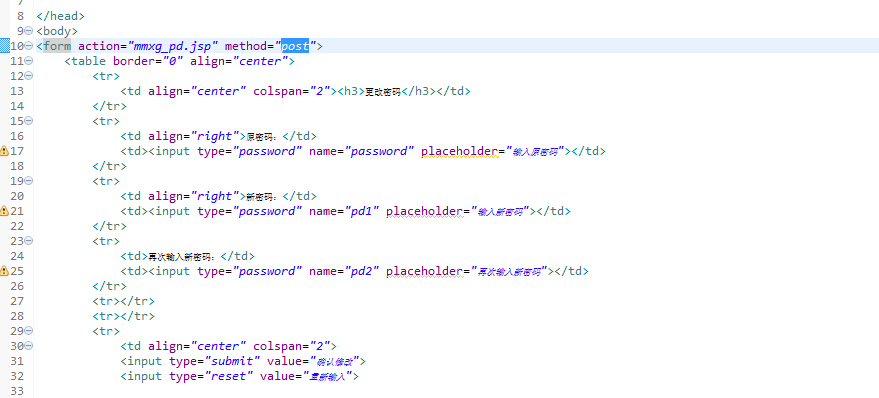
Task: Click the name value "password" on line 17
Action: click(379, 151)
